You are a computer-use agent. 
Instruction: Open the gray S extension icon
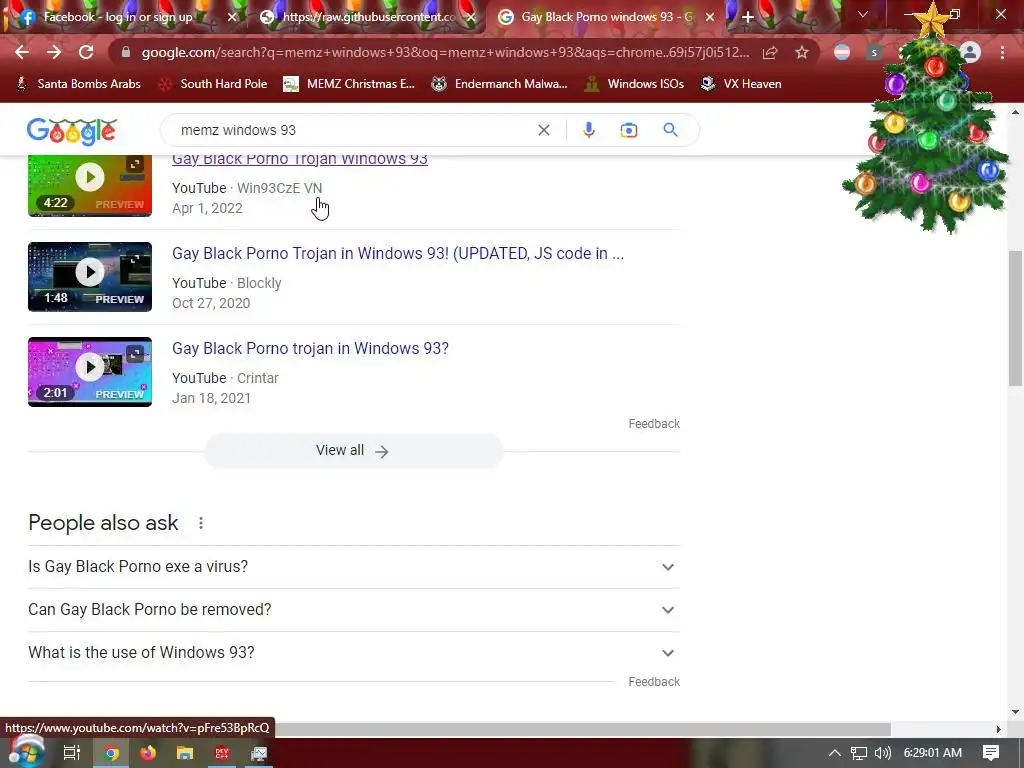point(874,52)
